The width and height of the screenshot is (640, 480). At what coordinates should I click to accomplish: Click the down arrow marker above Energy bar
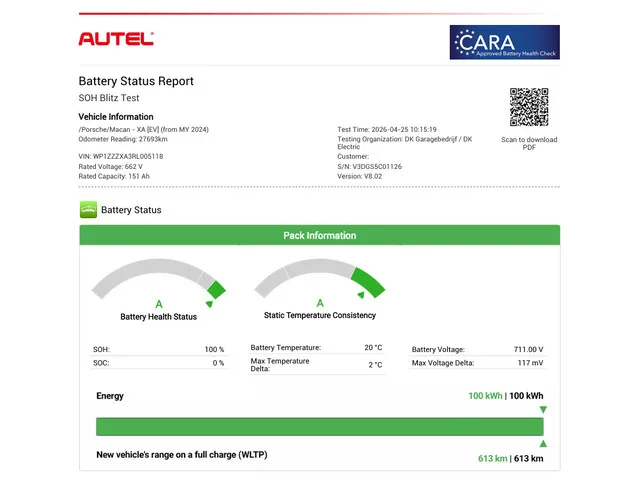click(x=543, y=410)
